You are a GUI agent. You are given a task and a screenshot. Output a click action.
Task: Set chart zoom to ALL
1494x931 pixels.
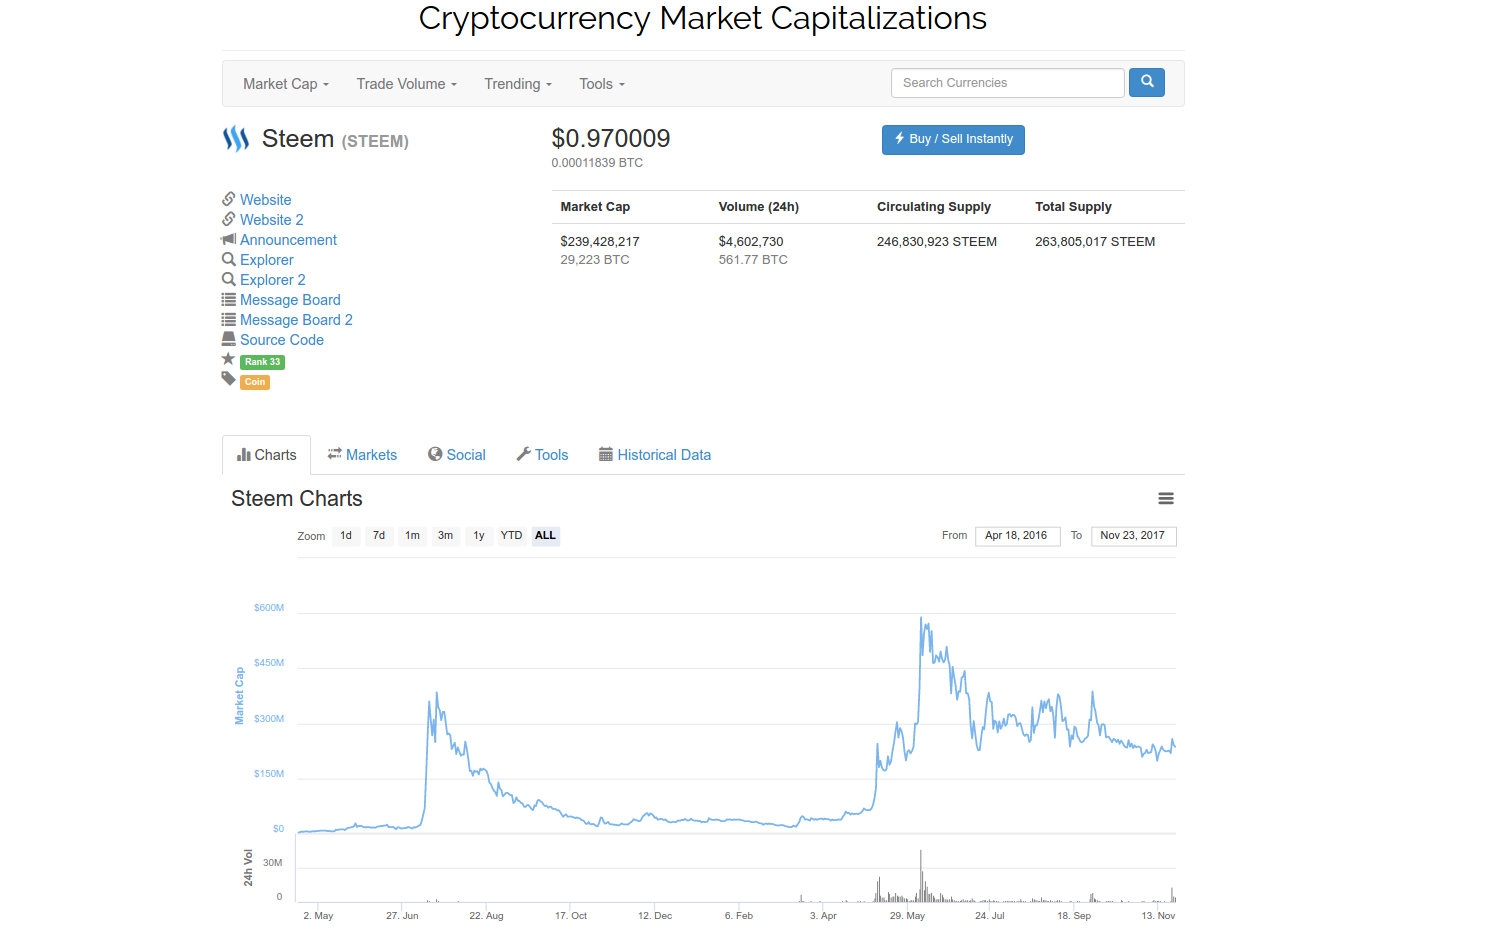[x=545, y=536]
